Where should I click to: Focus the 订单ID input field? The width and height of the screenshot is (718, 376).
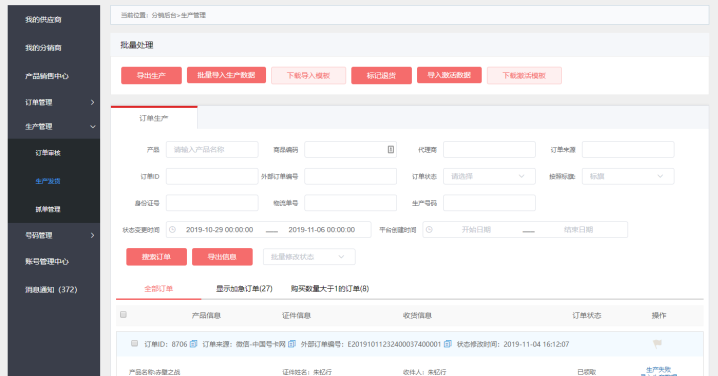point(212,176)
